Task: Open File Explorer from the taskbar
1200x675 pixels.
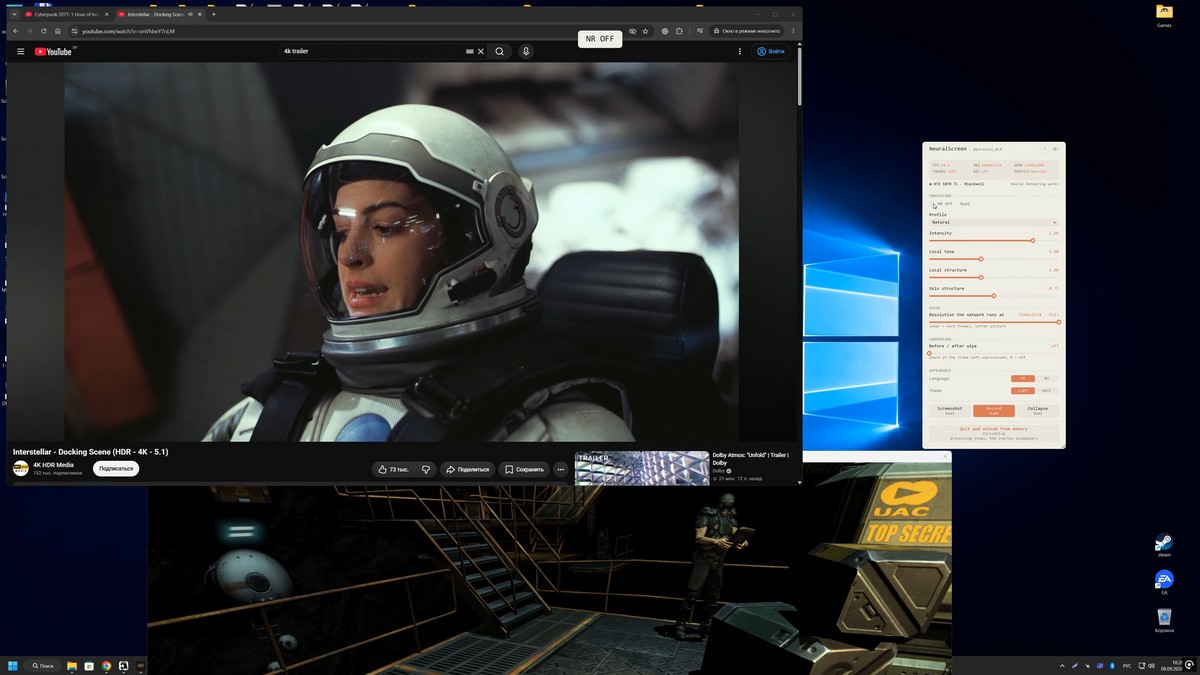Action: pyautogui.click(x=71, y=666)
